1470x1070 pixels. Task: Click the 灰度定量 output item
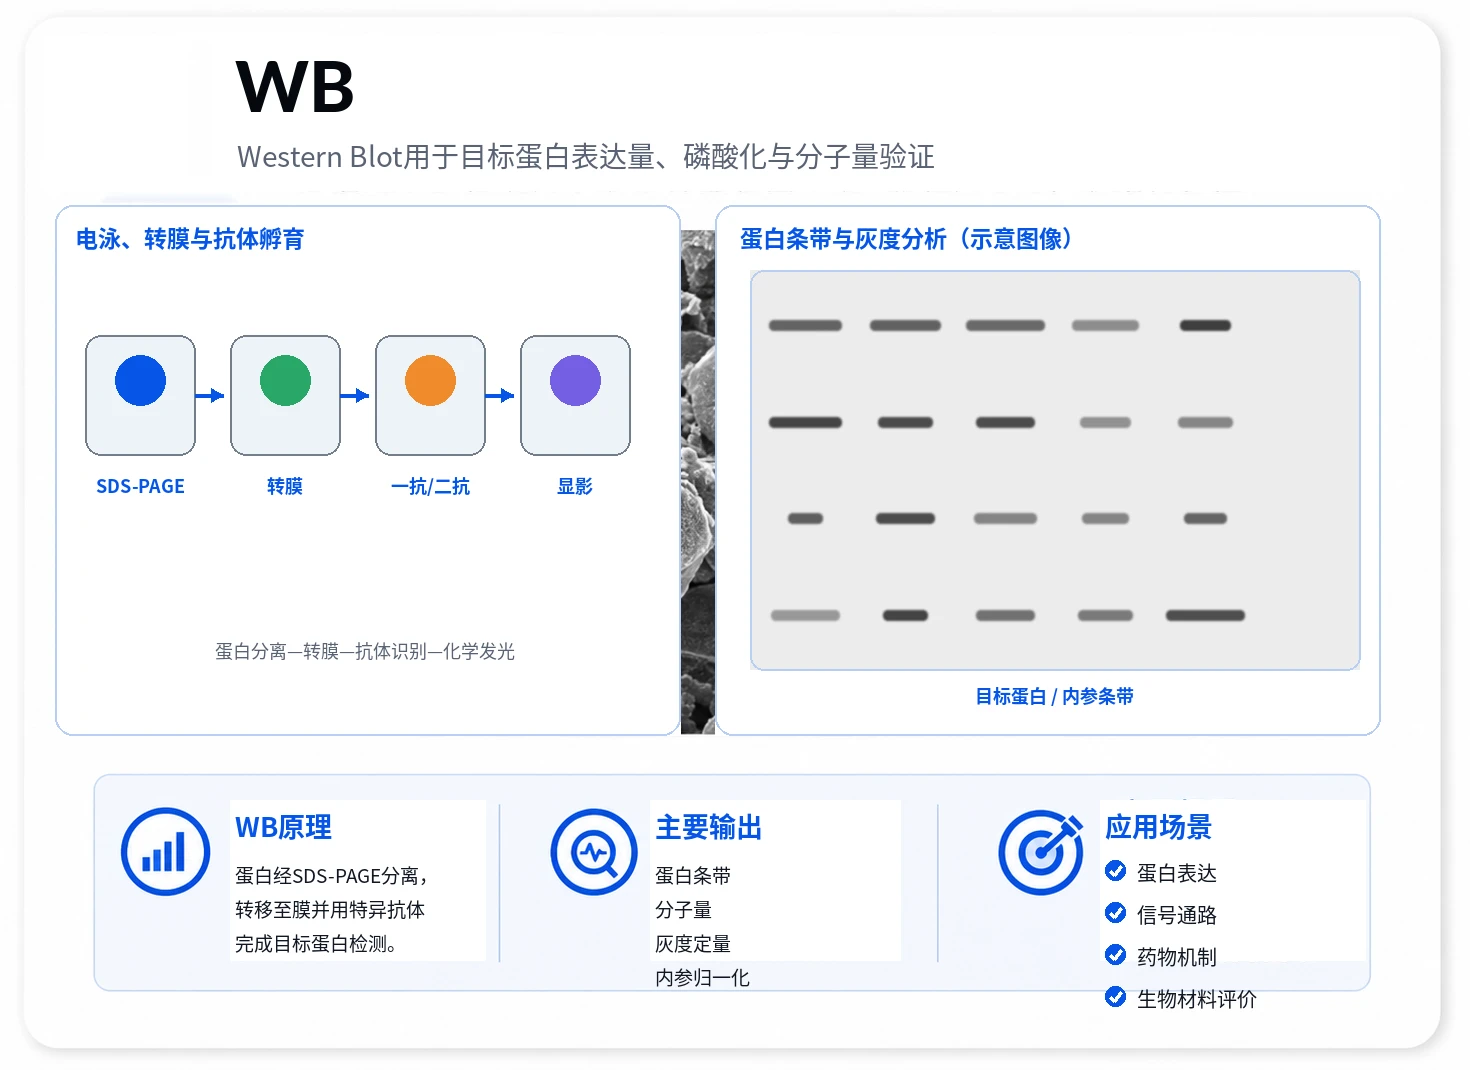[x=693, y=943]
